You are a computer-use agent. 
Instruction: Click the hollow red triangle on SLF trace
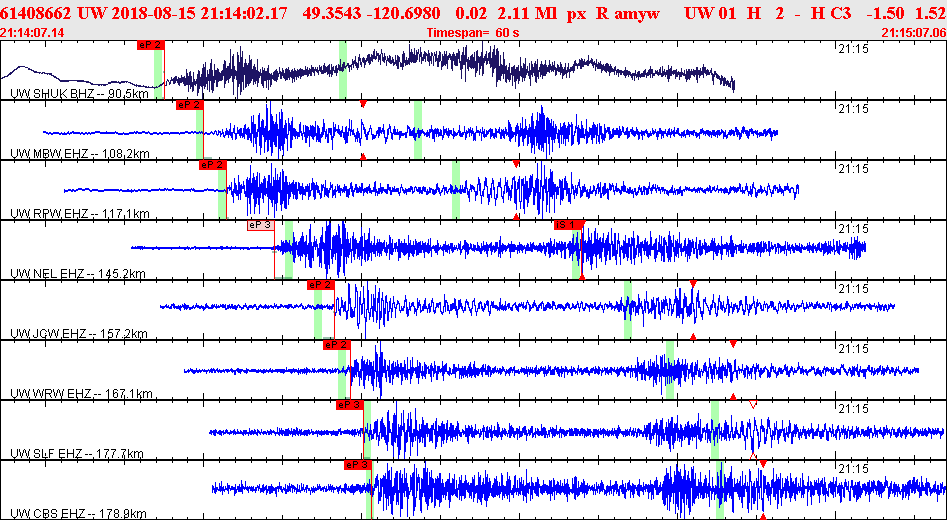pyautogui.click(x=753, y=405)
